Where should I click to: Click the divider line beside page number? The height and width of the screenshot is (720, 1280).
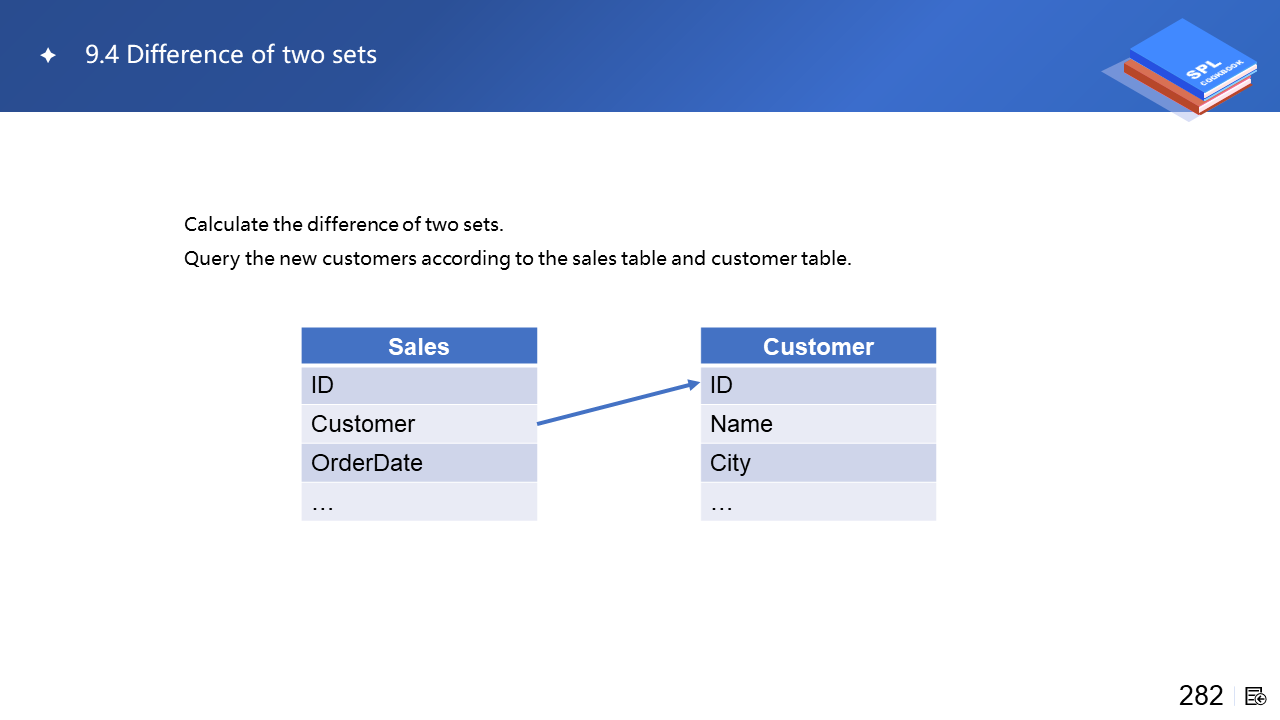coord(1235,696)
